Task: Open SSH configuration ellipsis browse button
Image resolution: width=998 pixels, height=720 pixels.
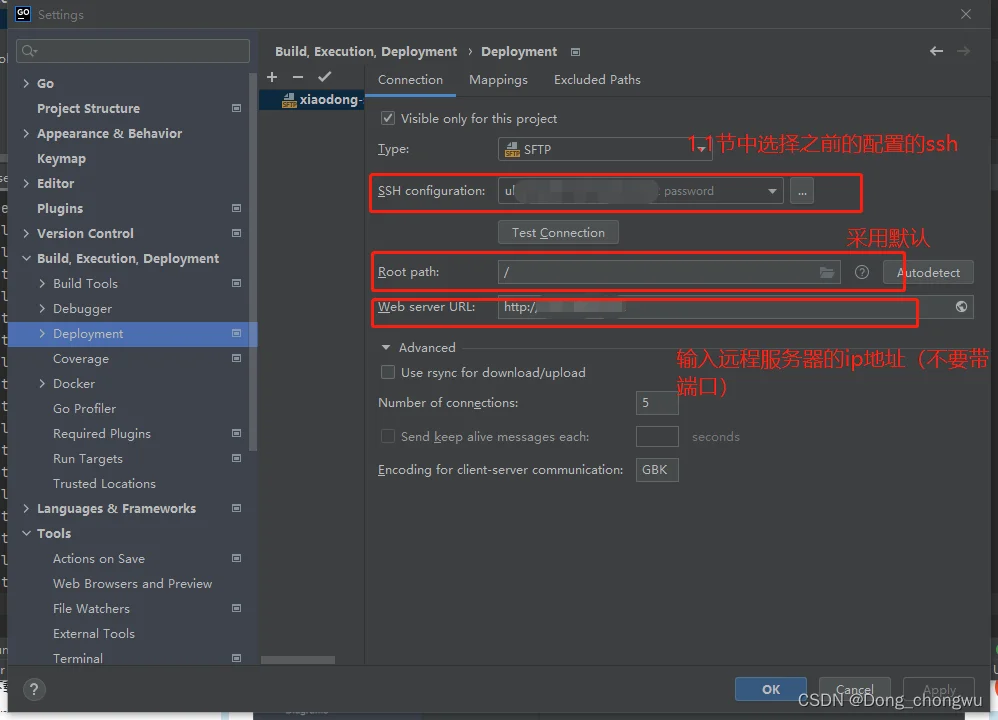Action: pos(801,191)
